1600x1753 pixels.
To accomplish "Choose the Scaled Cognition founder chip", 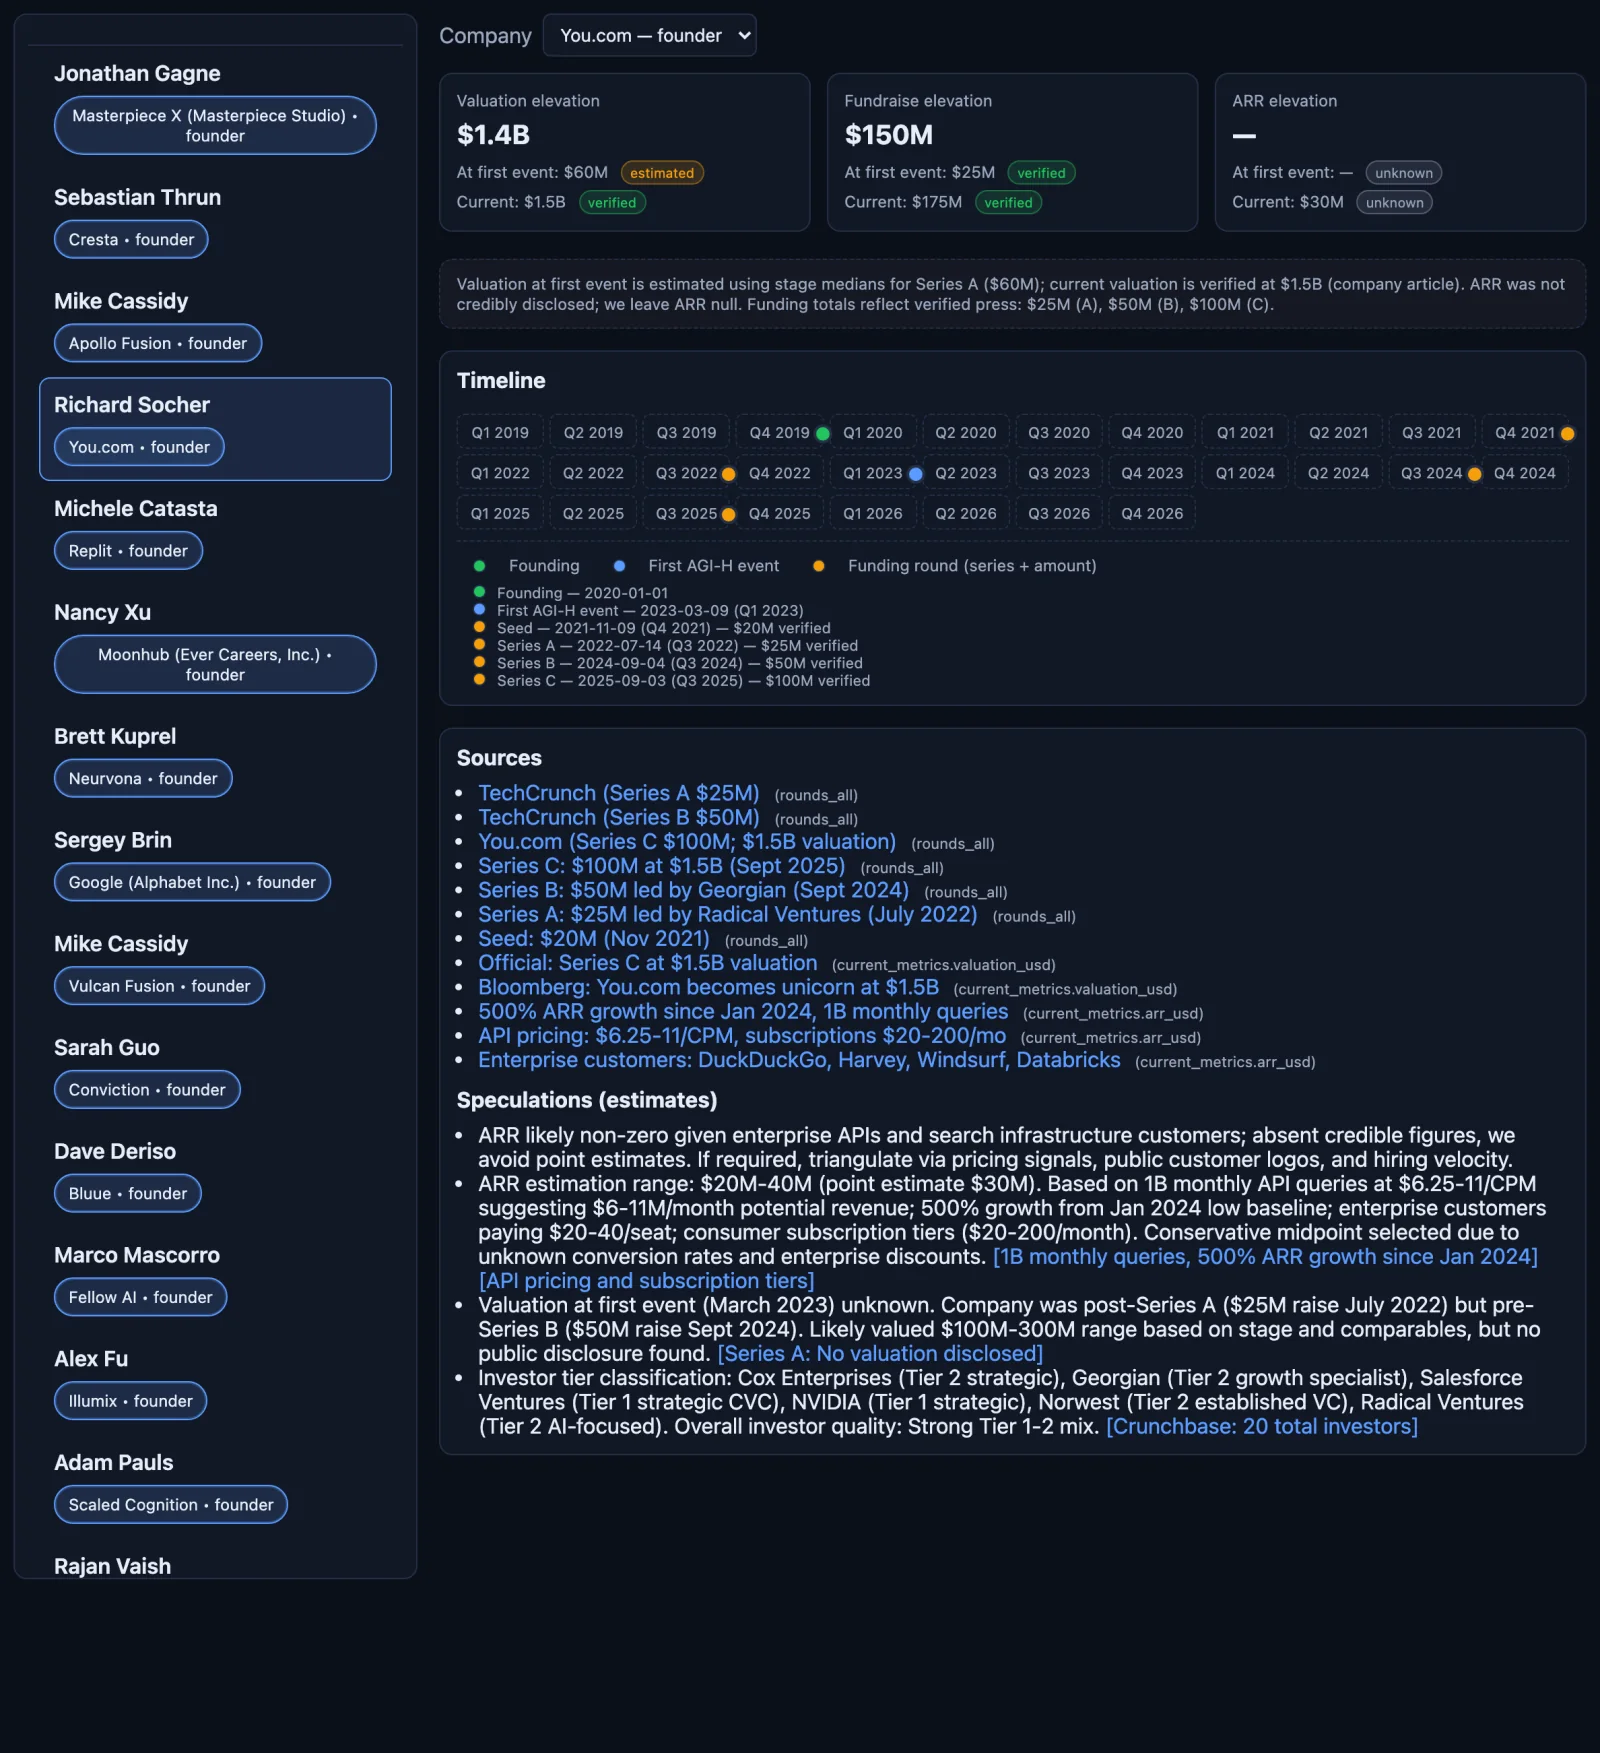I will [x=171, y=1505].
